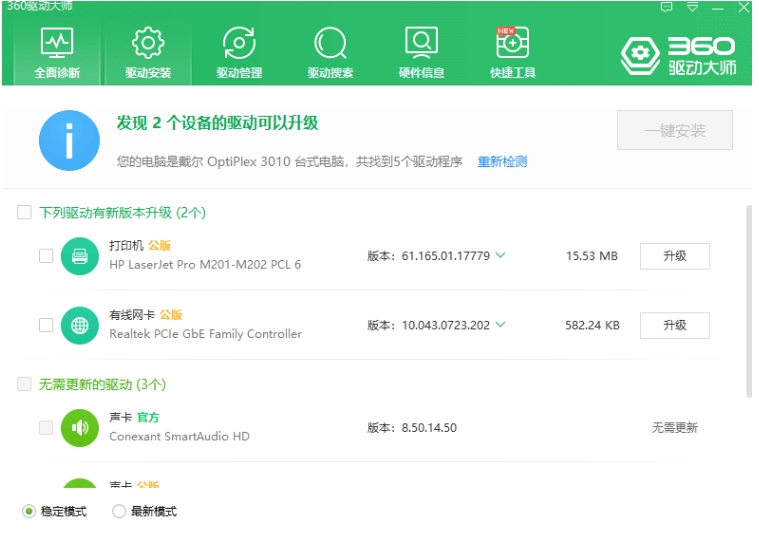
Task: Switch to the 驱动安装 tab label
Action: pyautogui.click(x=148, y=73)
